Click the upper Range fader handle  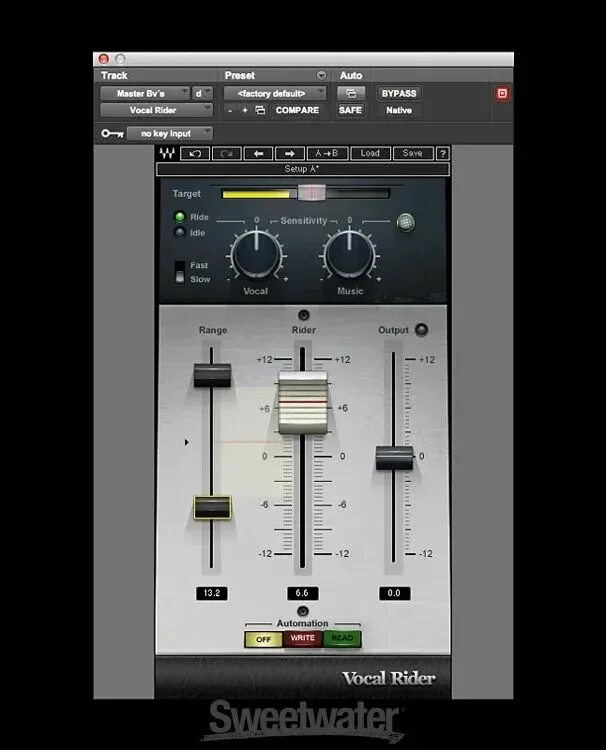pos(212,375)
